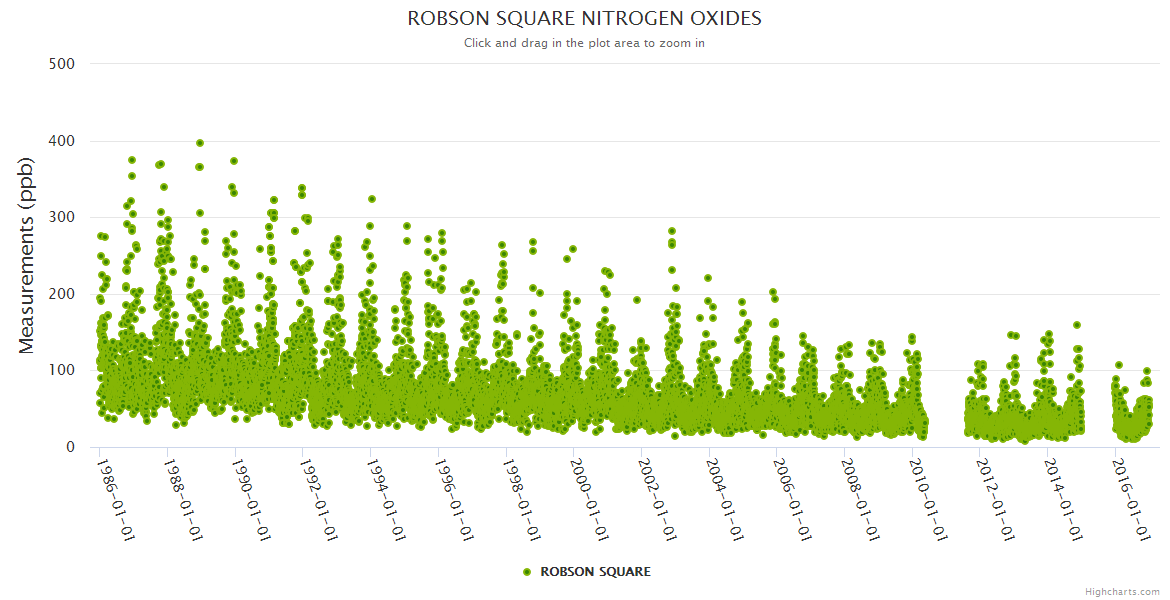Toggle the ROBSON SQUARE series legend label

point(595,572)
